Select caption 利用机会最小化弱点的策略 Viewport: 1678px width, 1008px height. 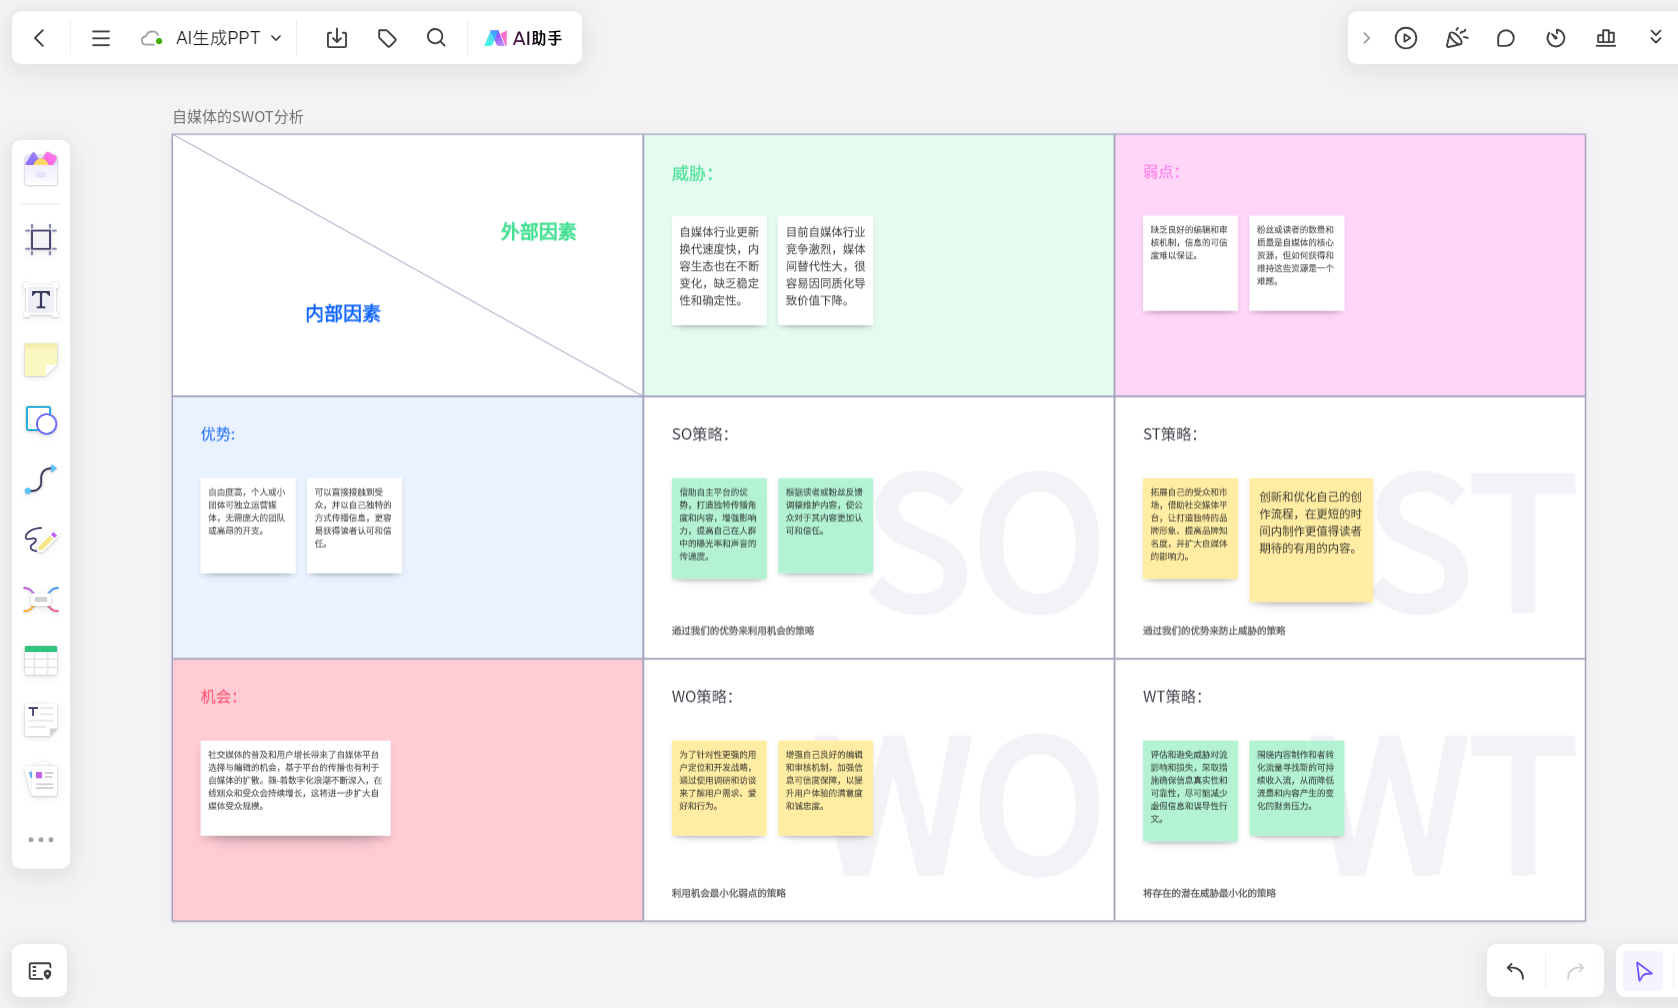click(x=729, y=893)
